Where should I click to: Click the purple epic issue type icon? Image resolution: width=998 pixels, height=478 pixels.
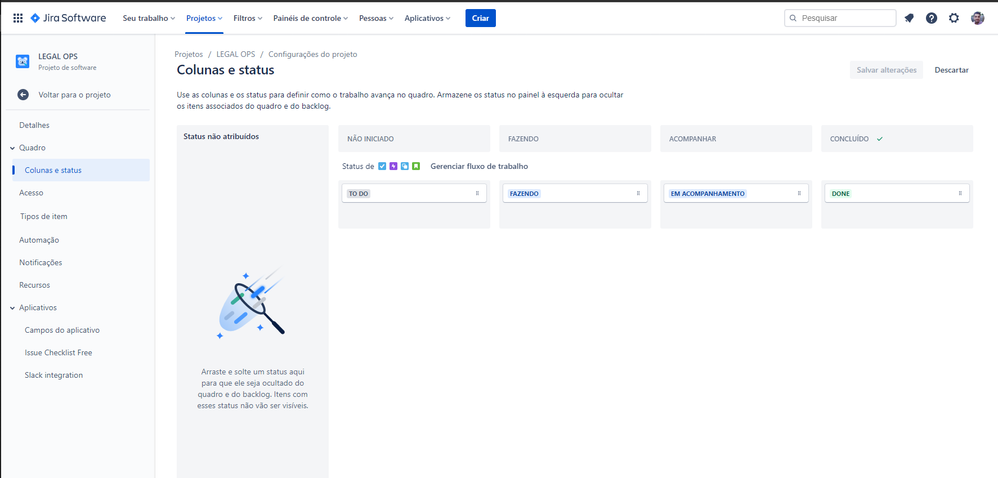pyautogui.click(x=393, y=167)
